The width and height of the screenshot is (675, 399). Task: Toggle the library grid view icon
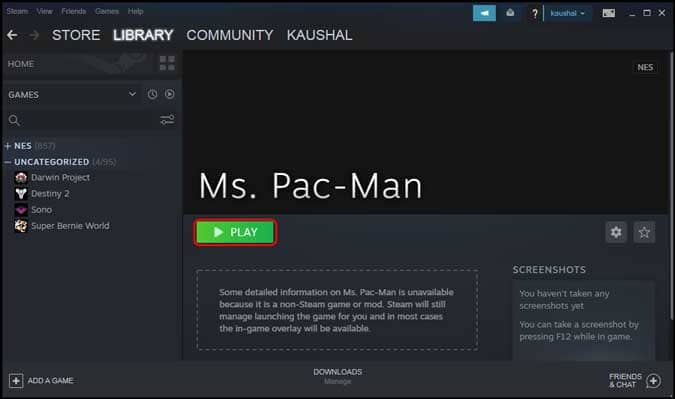click(167, 63)
